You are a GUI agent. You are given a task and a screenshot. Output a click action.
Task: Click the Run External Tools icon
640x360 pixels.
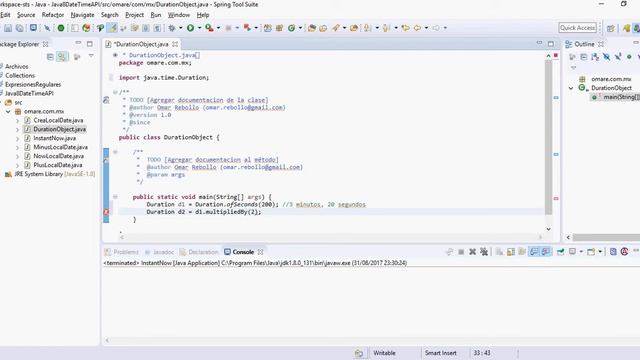point(209,28)
